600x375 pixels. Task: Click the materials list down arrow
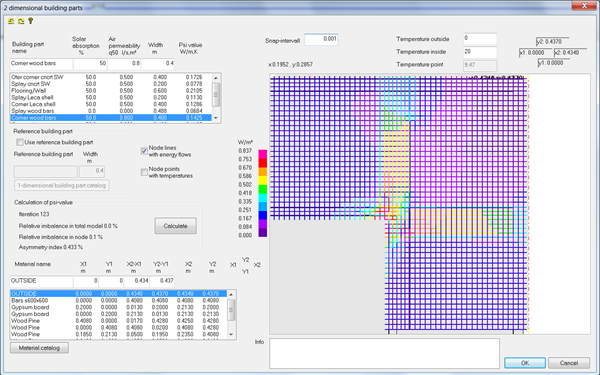(x=231, y=334)
